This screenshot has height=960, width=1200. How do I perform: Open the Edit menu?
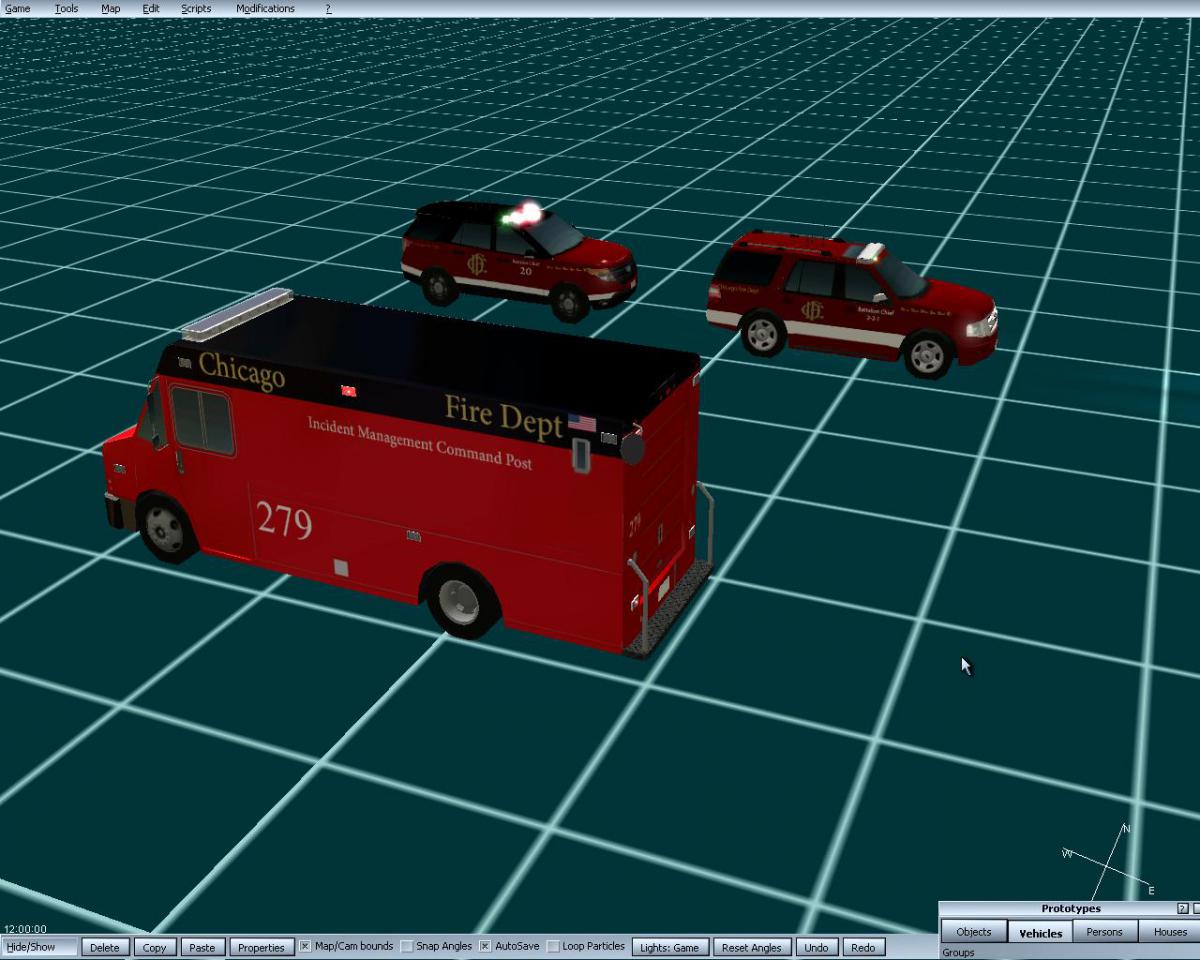click(x=151, y=8)
